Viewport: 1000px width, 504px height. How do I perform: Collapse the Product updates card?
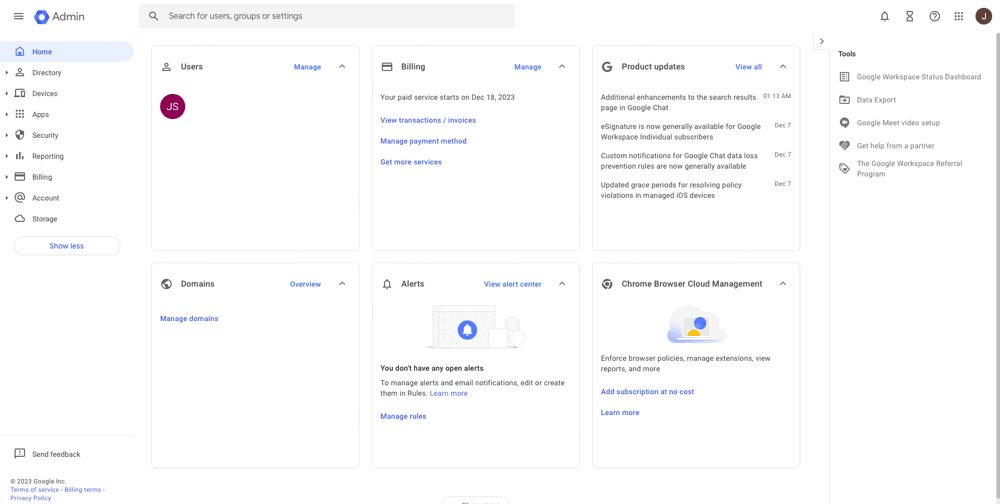(x=783, y=66)
